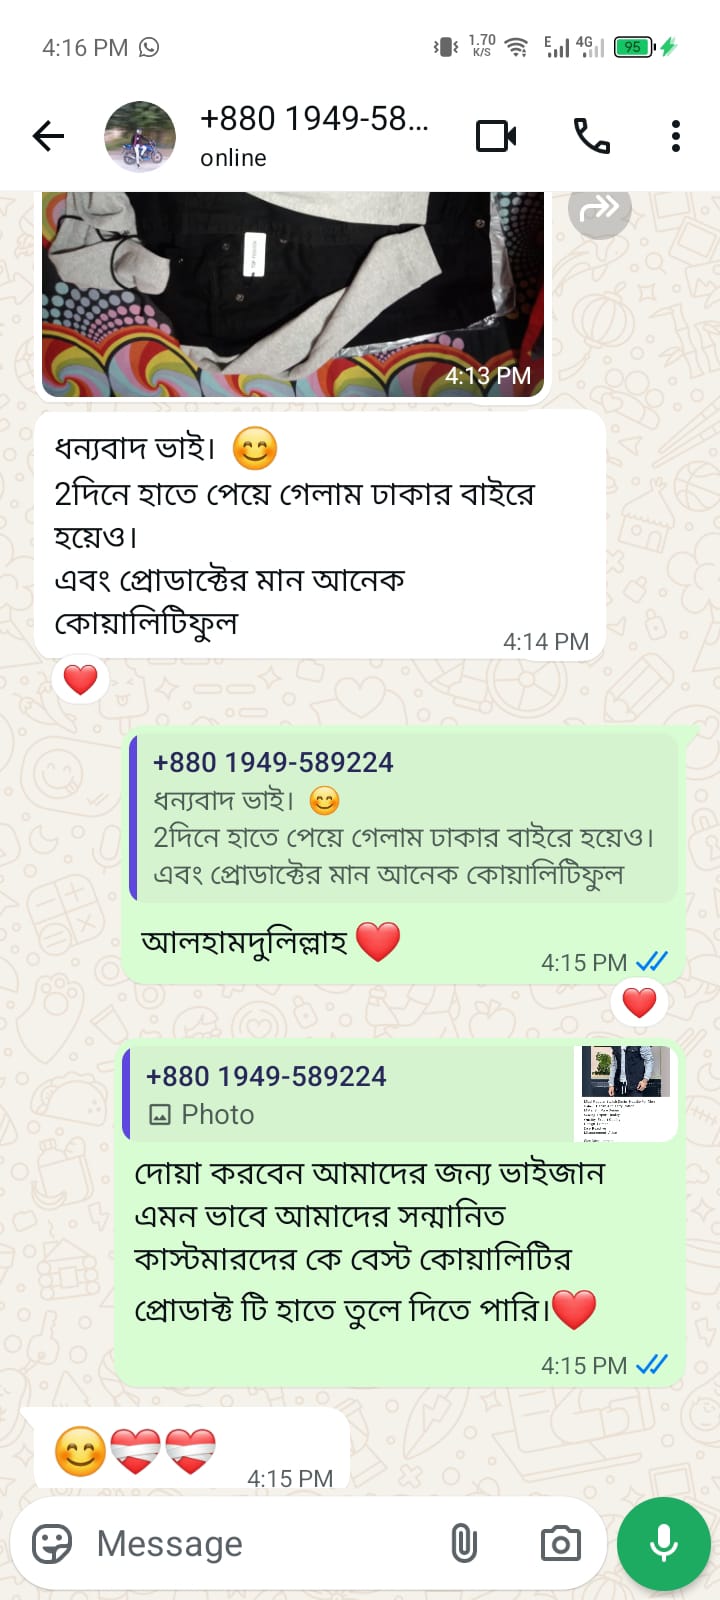Image resolution: width=720 pixels, height=1600 pixels.
Task: Open the quoted photo thumbnail
Action: point(627,1093)
